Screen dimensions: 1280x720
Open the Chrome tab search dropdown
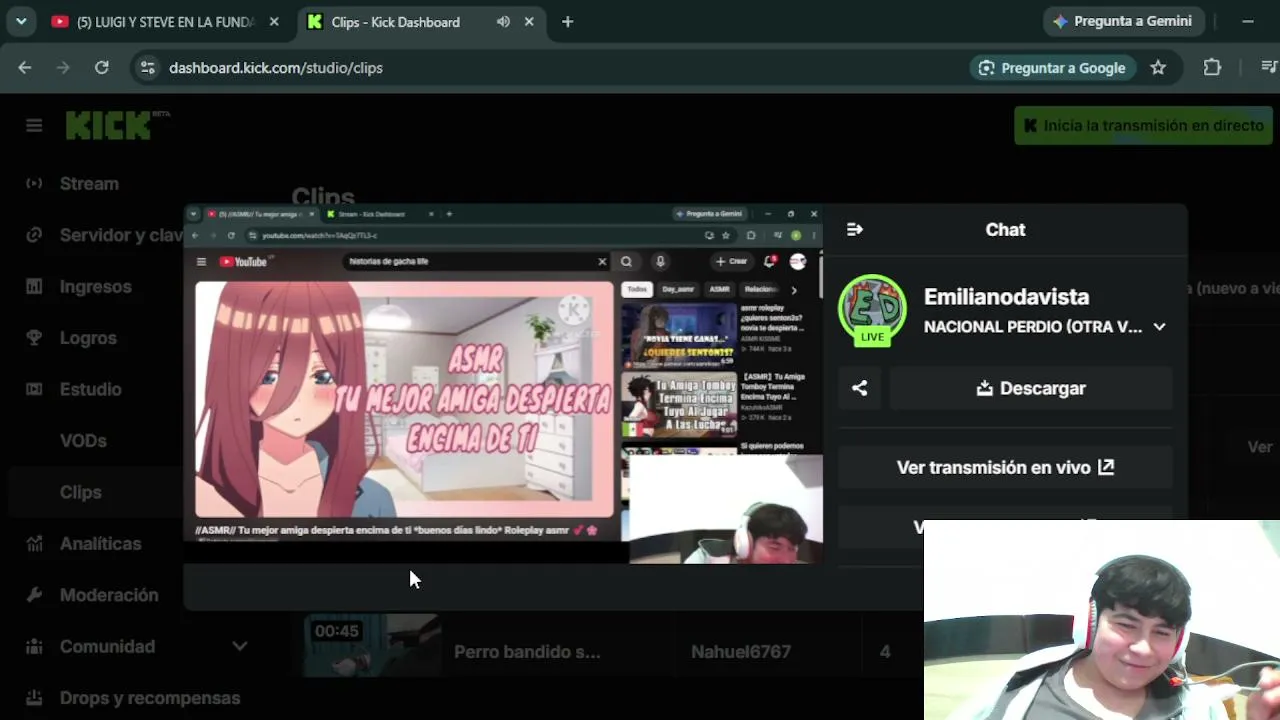pos(21,21)
